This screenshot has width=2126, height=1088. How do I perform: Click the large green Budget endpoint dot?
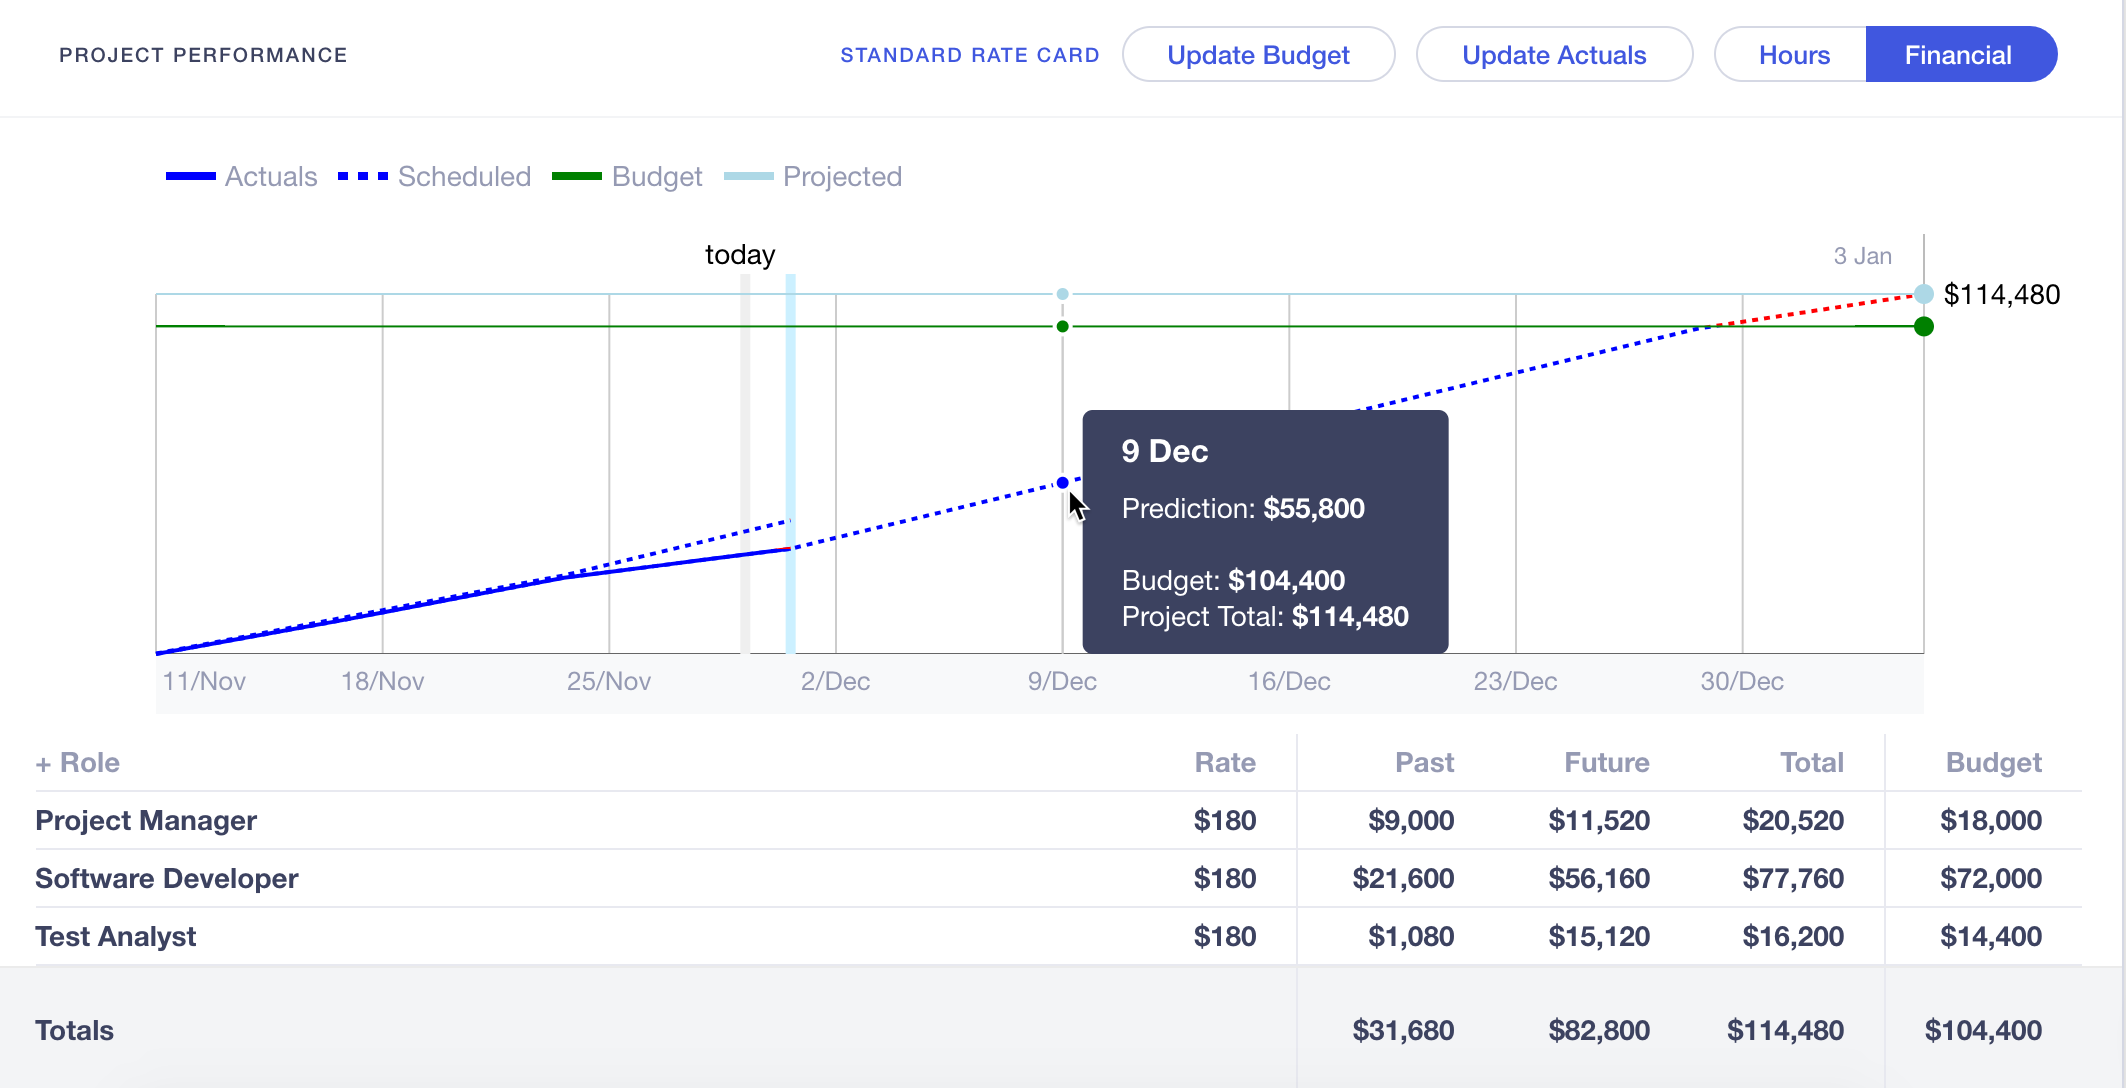point(1923,327)
